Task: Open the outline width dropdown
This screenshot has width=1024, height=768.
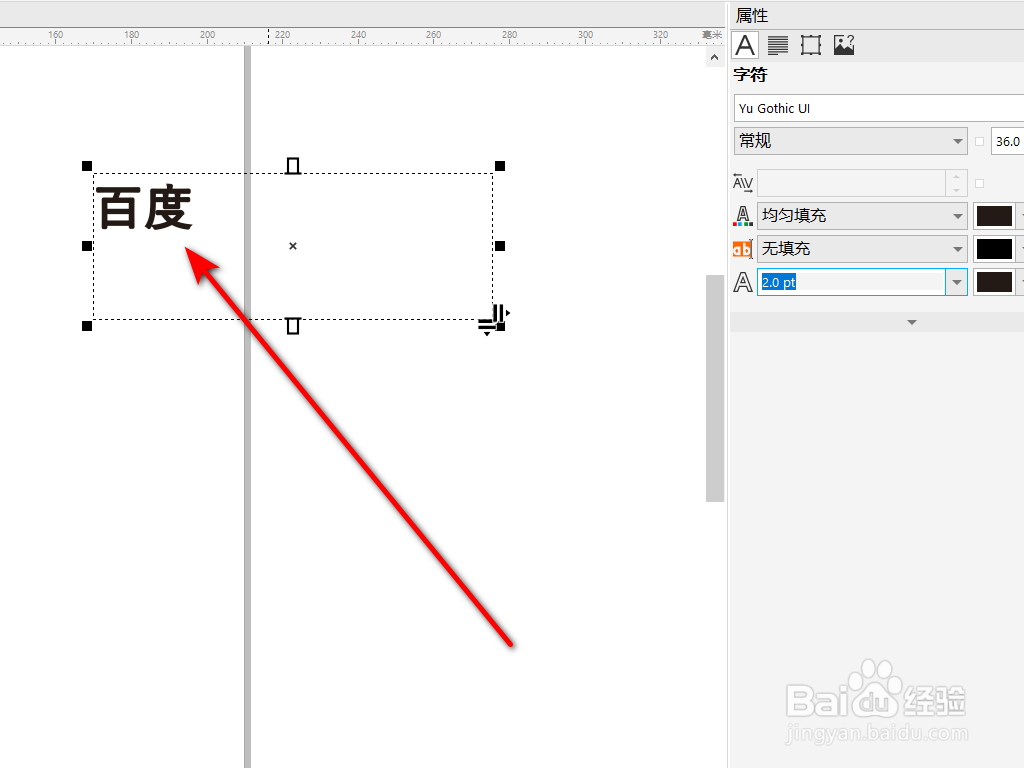Action: (957, 281)
